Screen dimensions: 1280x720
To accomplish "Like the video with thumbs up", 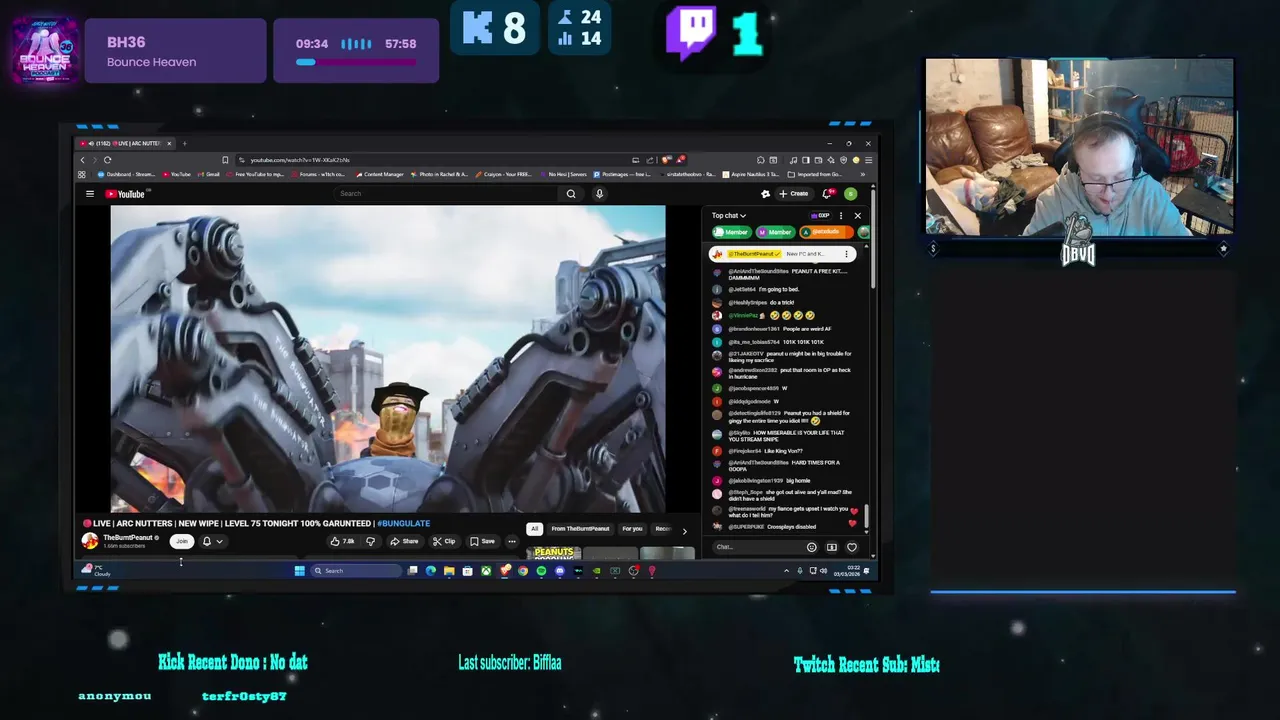I will pyautogui.click(x=342, y=541).
